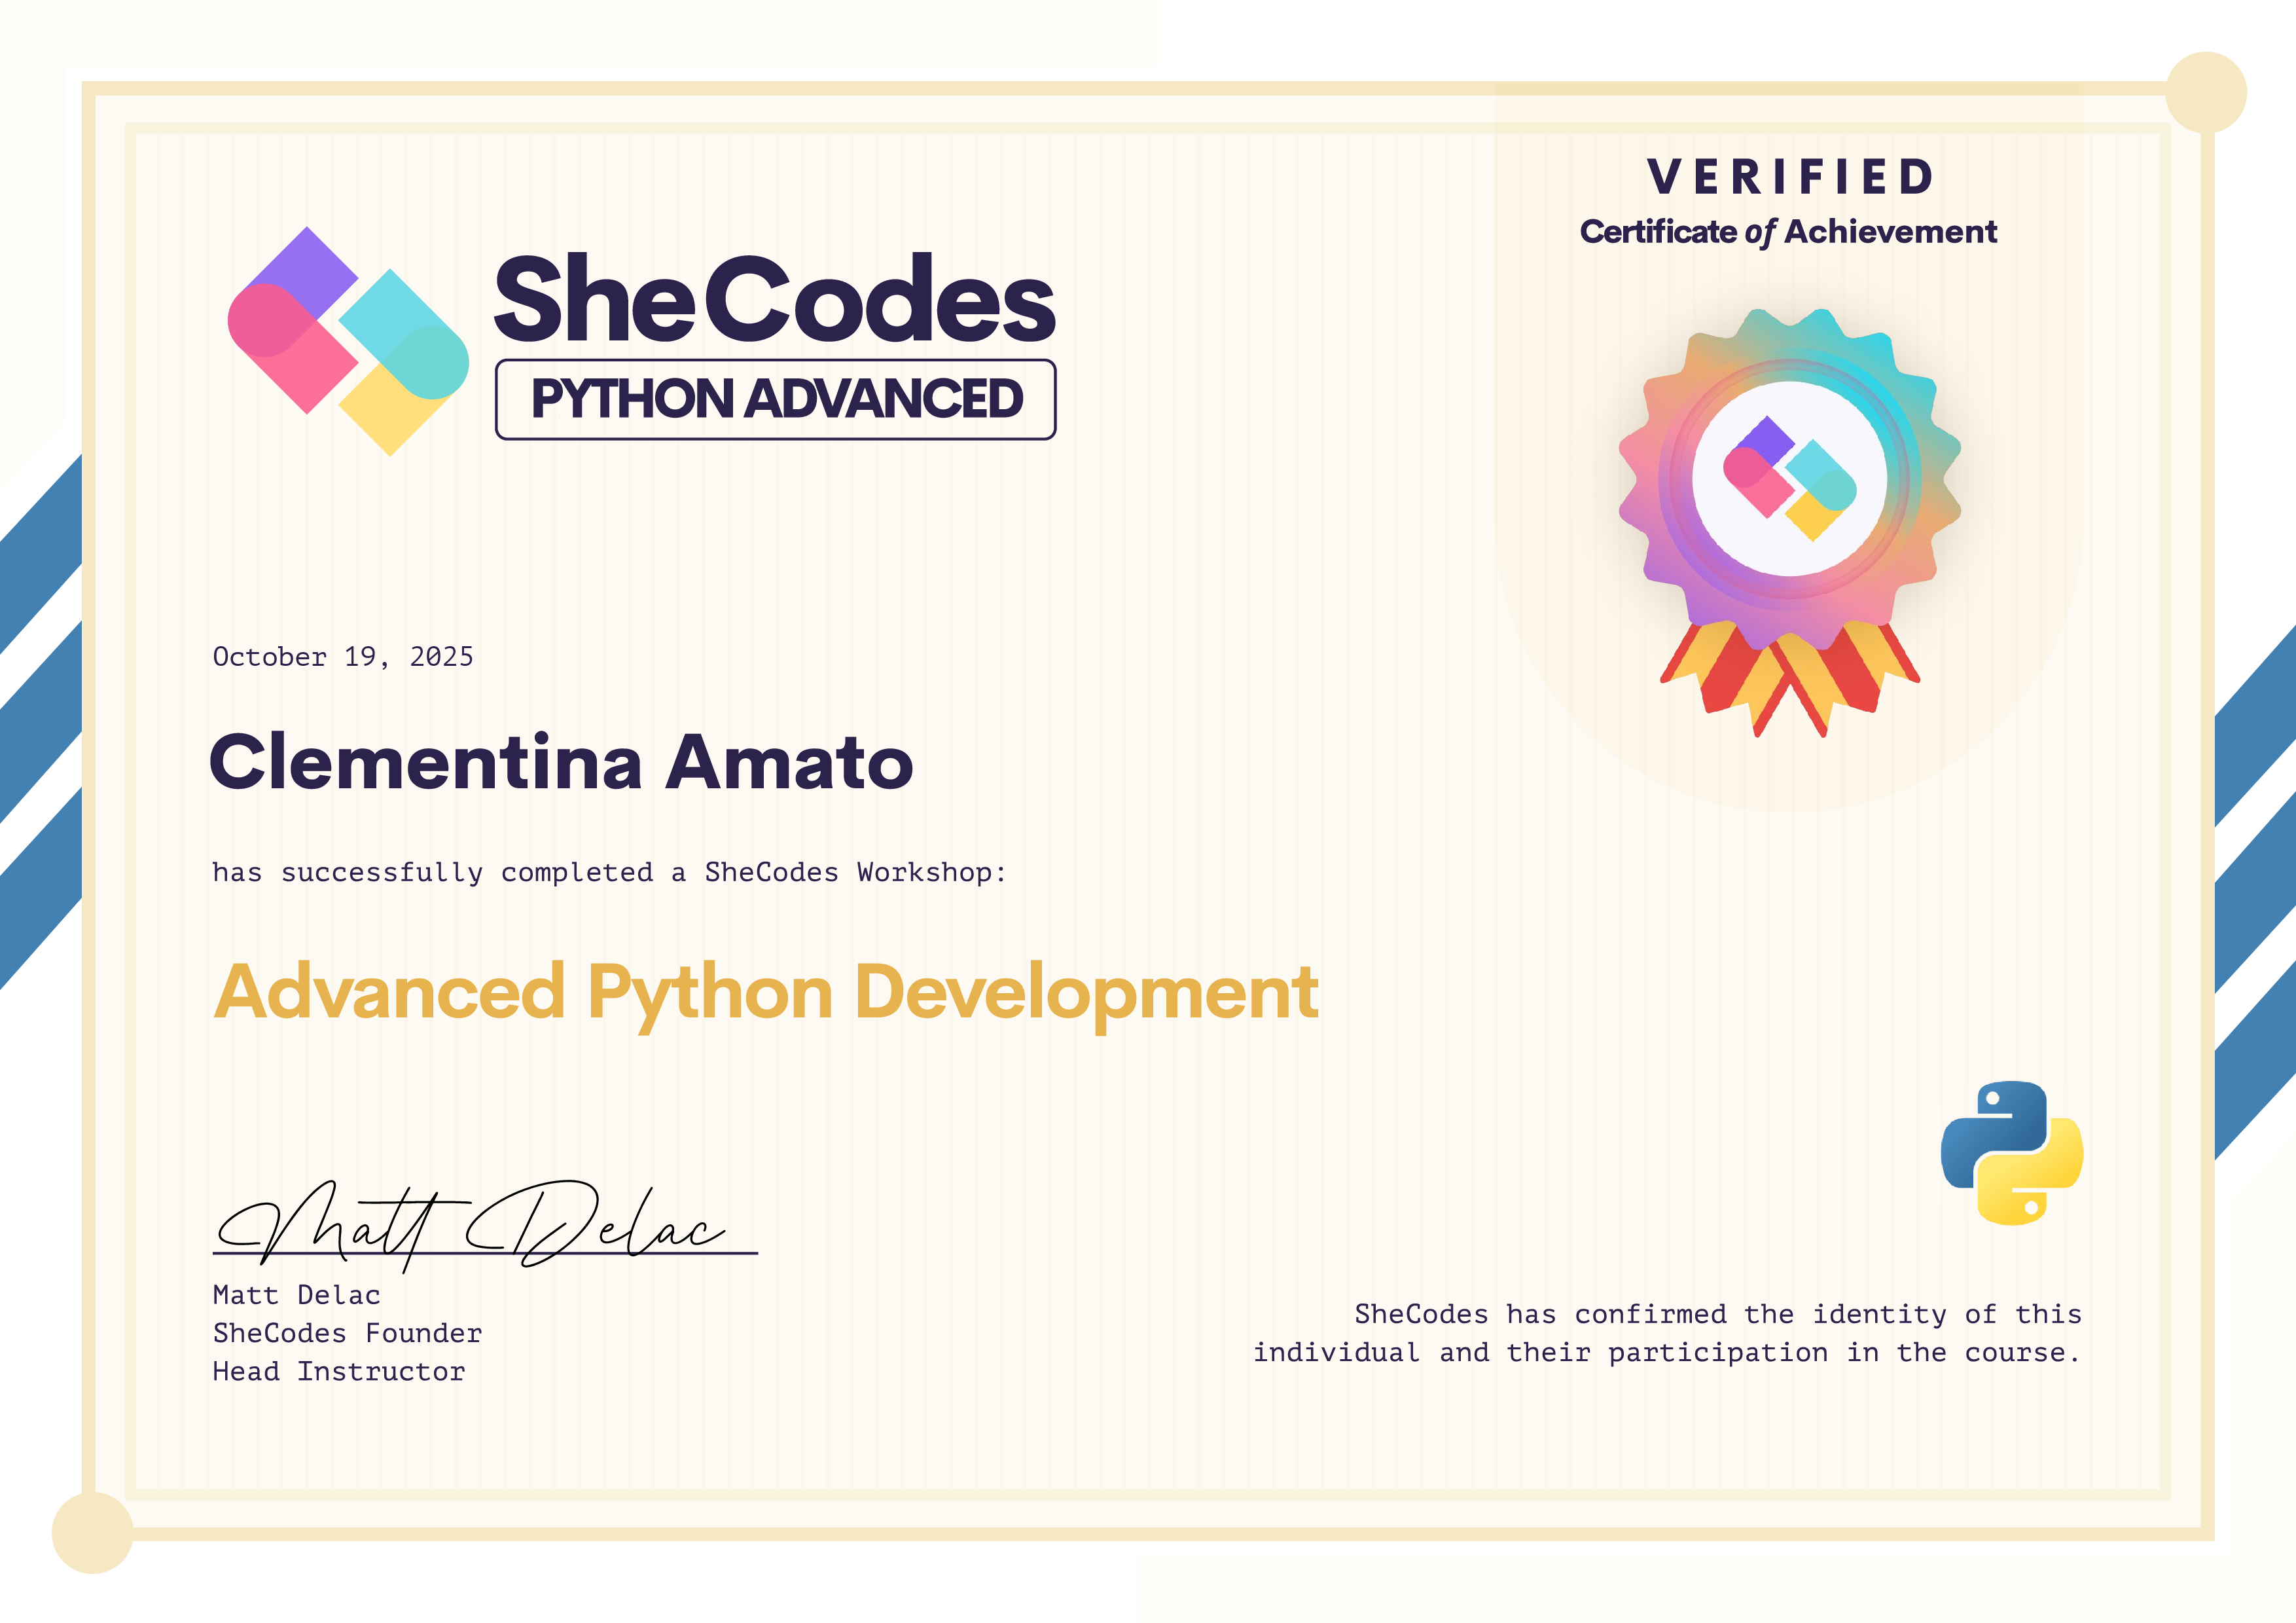This screenshot has width=2296, height=1623.
Task: Click Advanced Python Development course title
Action: click(x=766, y=992)
